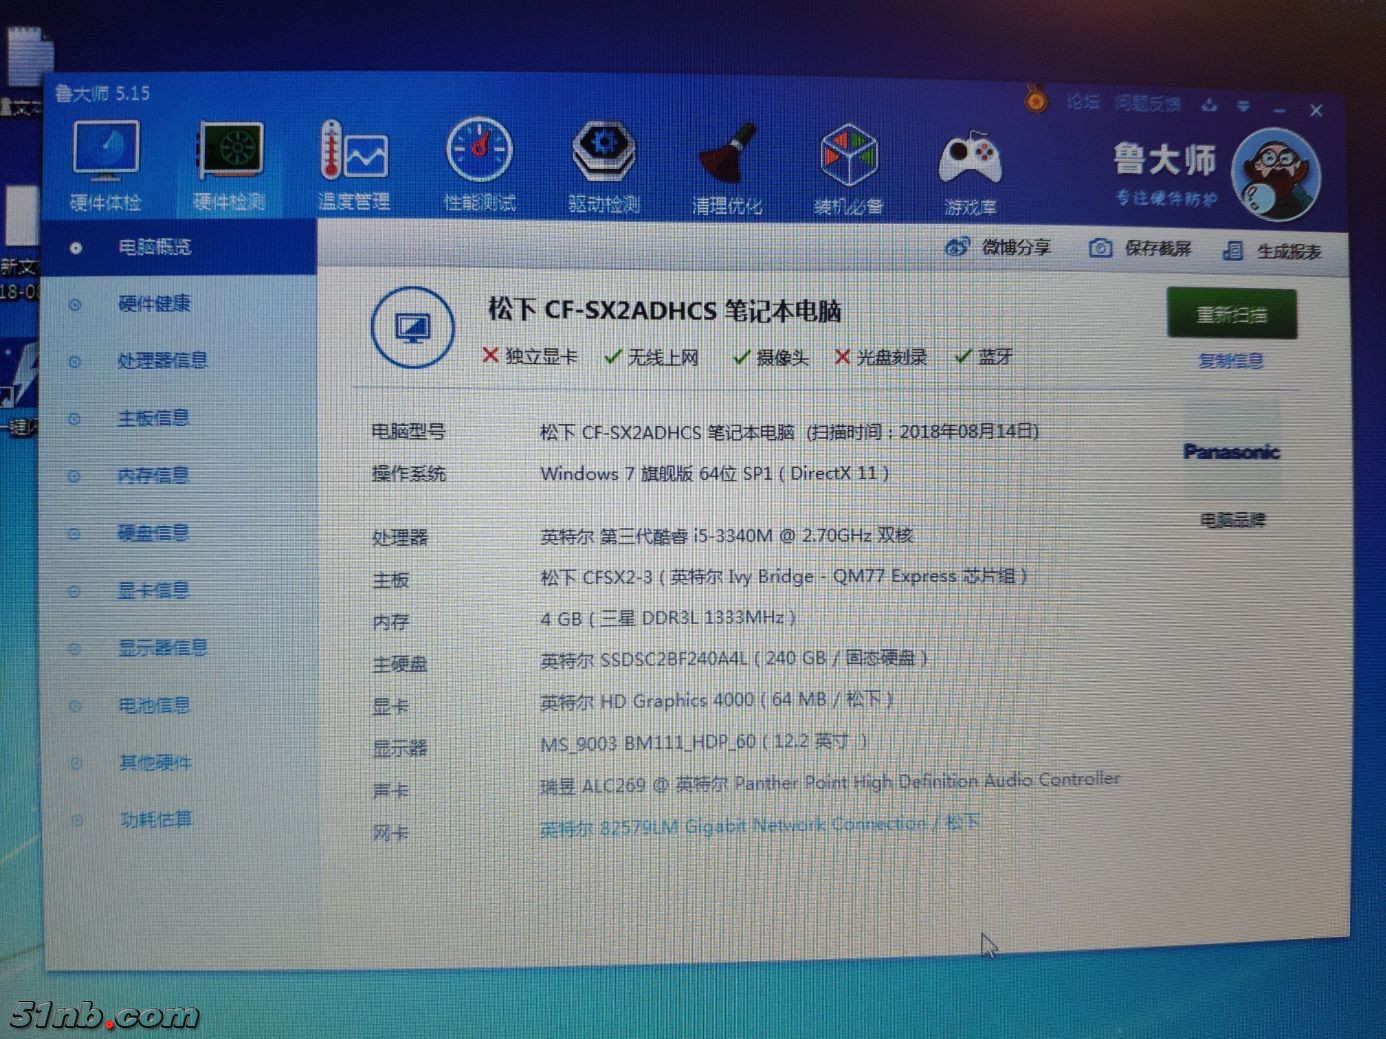
Task: Click the green 重新扫描 rescan button
Action: 1232,314
